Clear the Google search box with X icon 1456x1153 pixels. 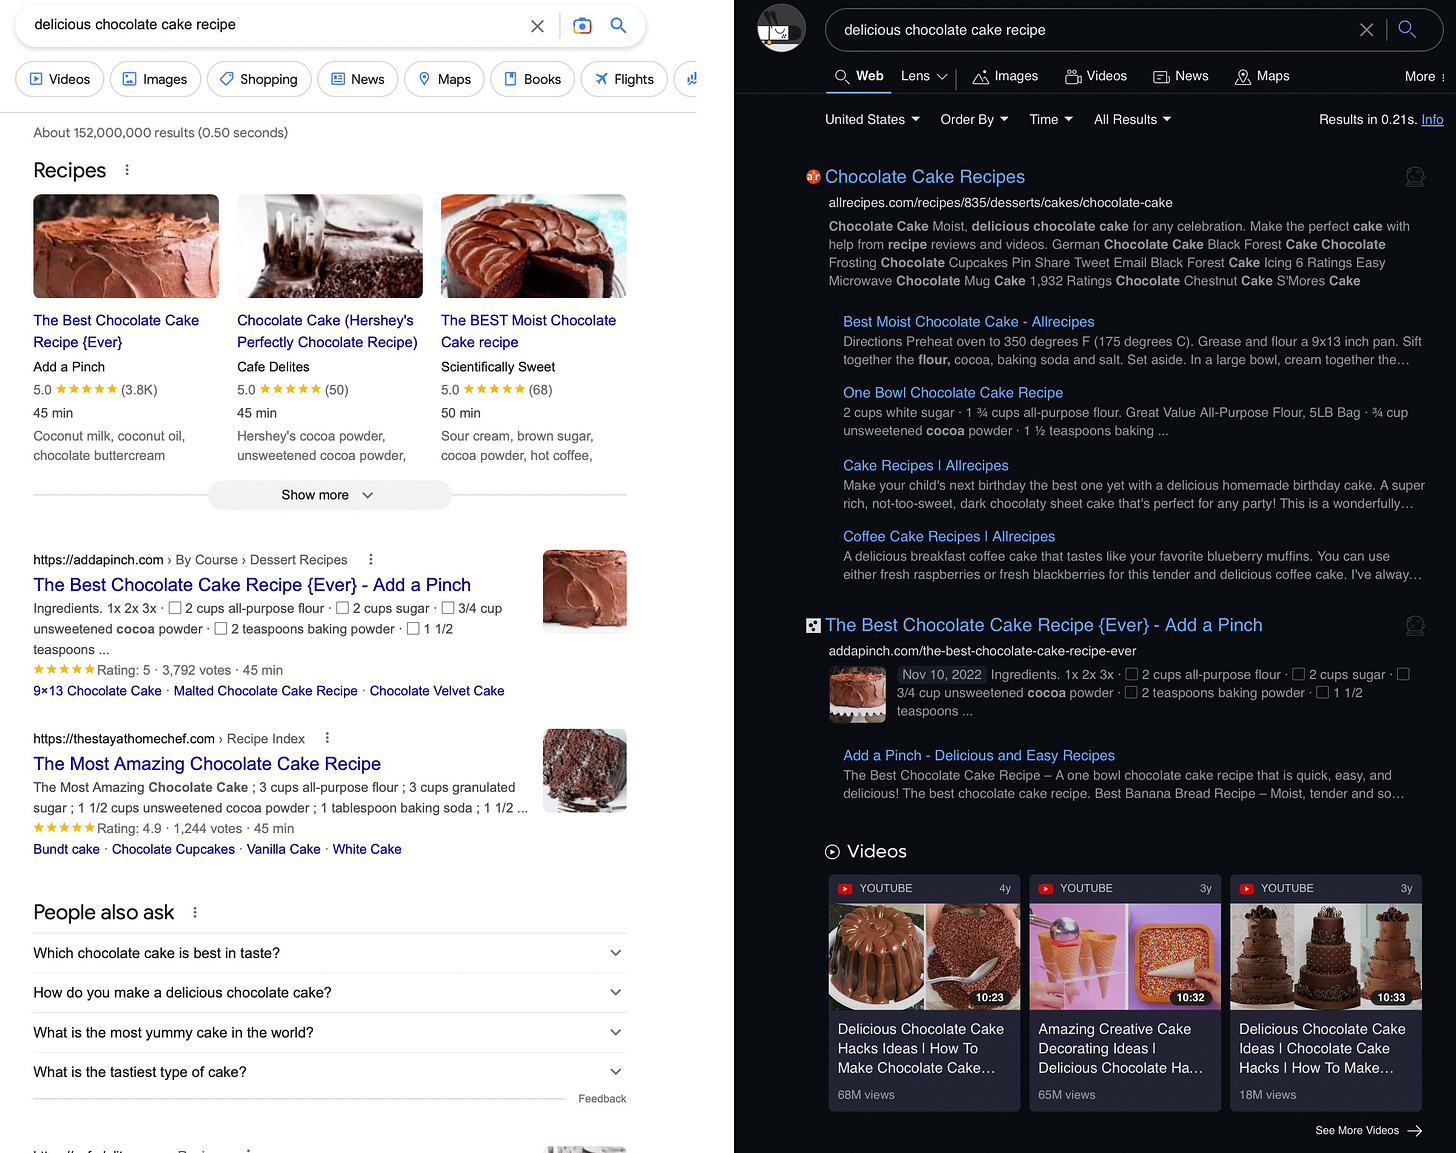click(x=537, y=26)
